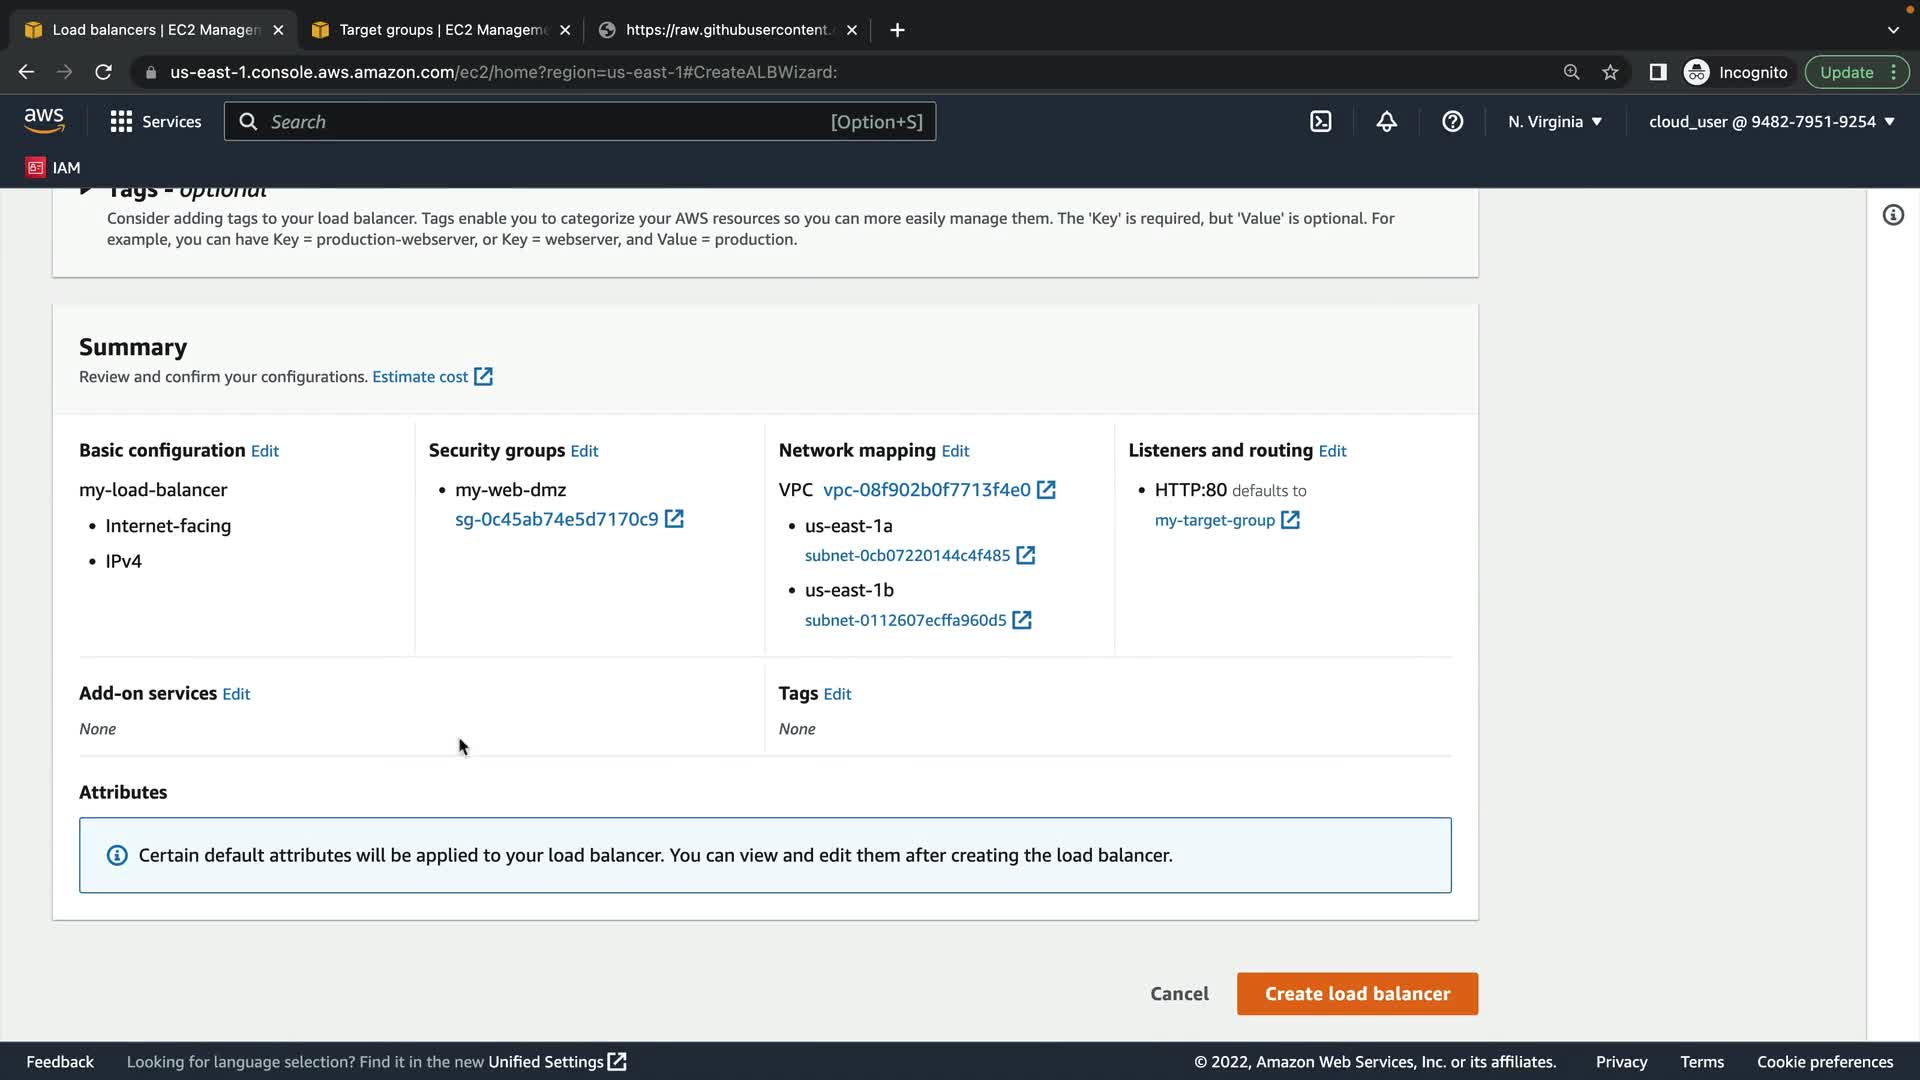Click the Estimate cost link

click(x=420, y=377)
